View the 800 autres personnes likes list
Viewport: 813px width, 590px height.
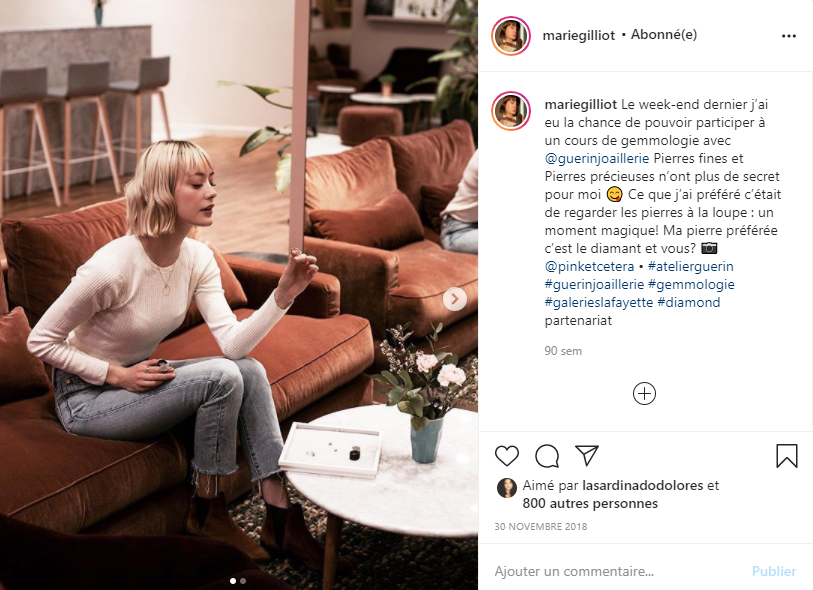[590, 503]
